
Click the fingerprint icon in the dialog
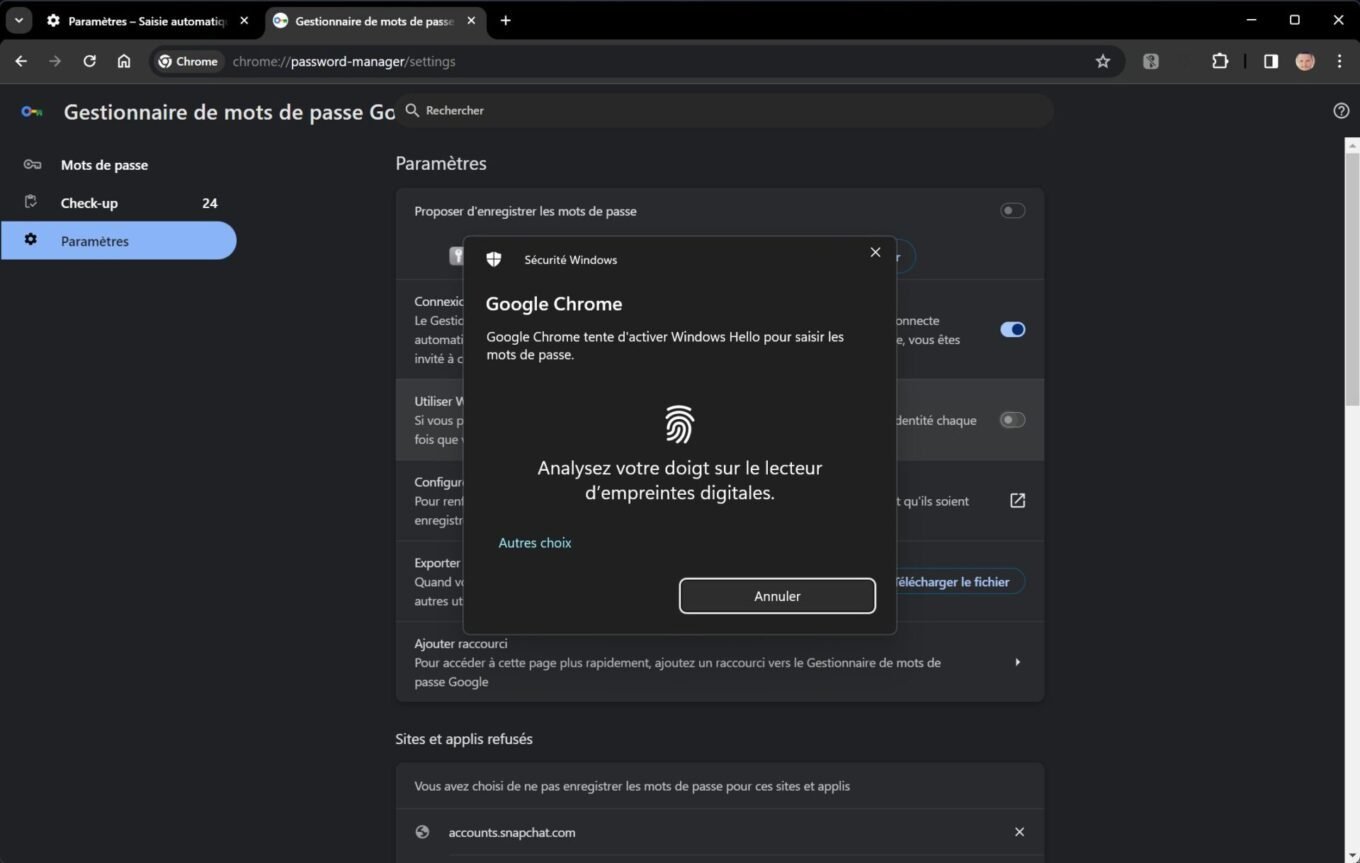(680, 424)
